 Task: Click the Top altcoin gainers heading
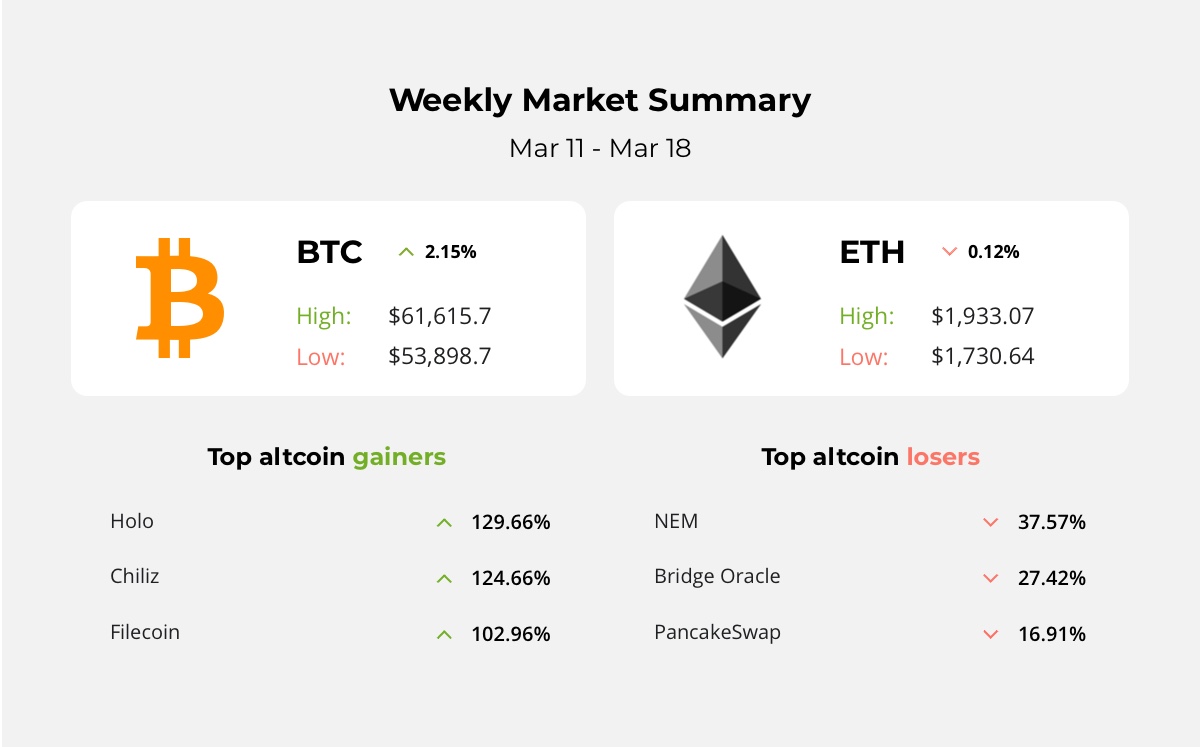[326, 457]
